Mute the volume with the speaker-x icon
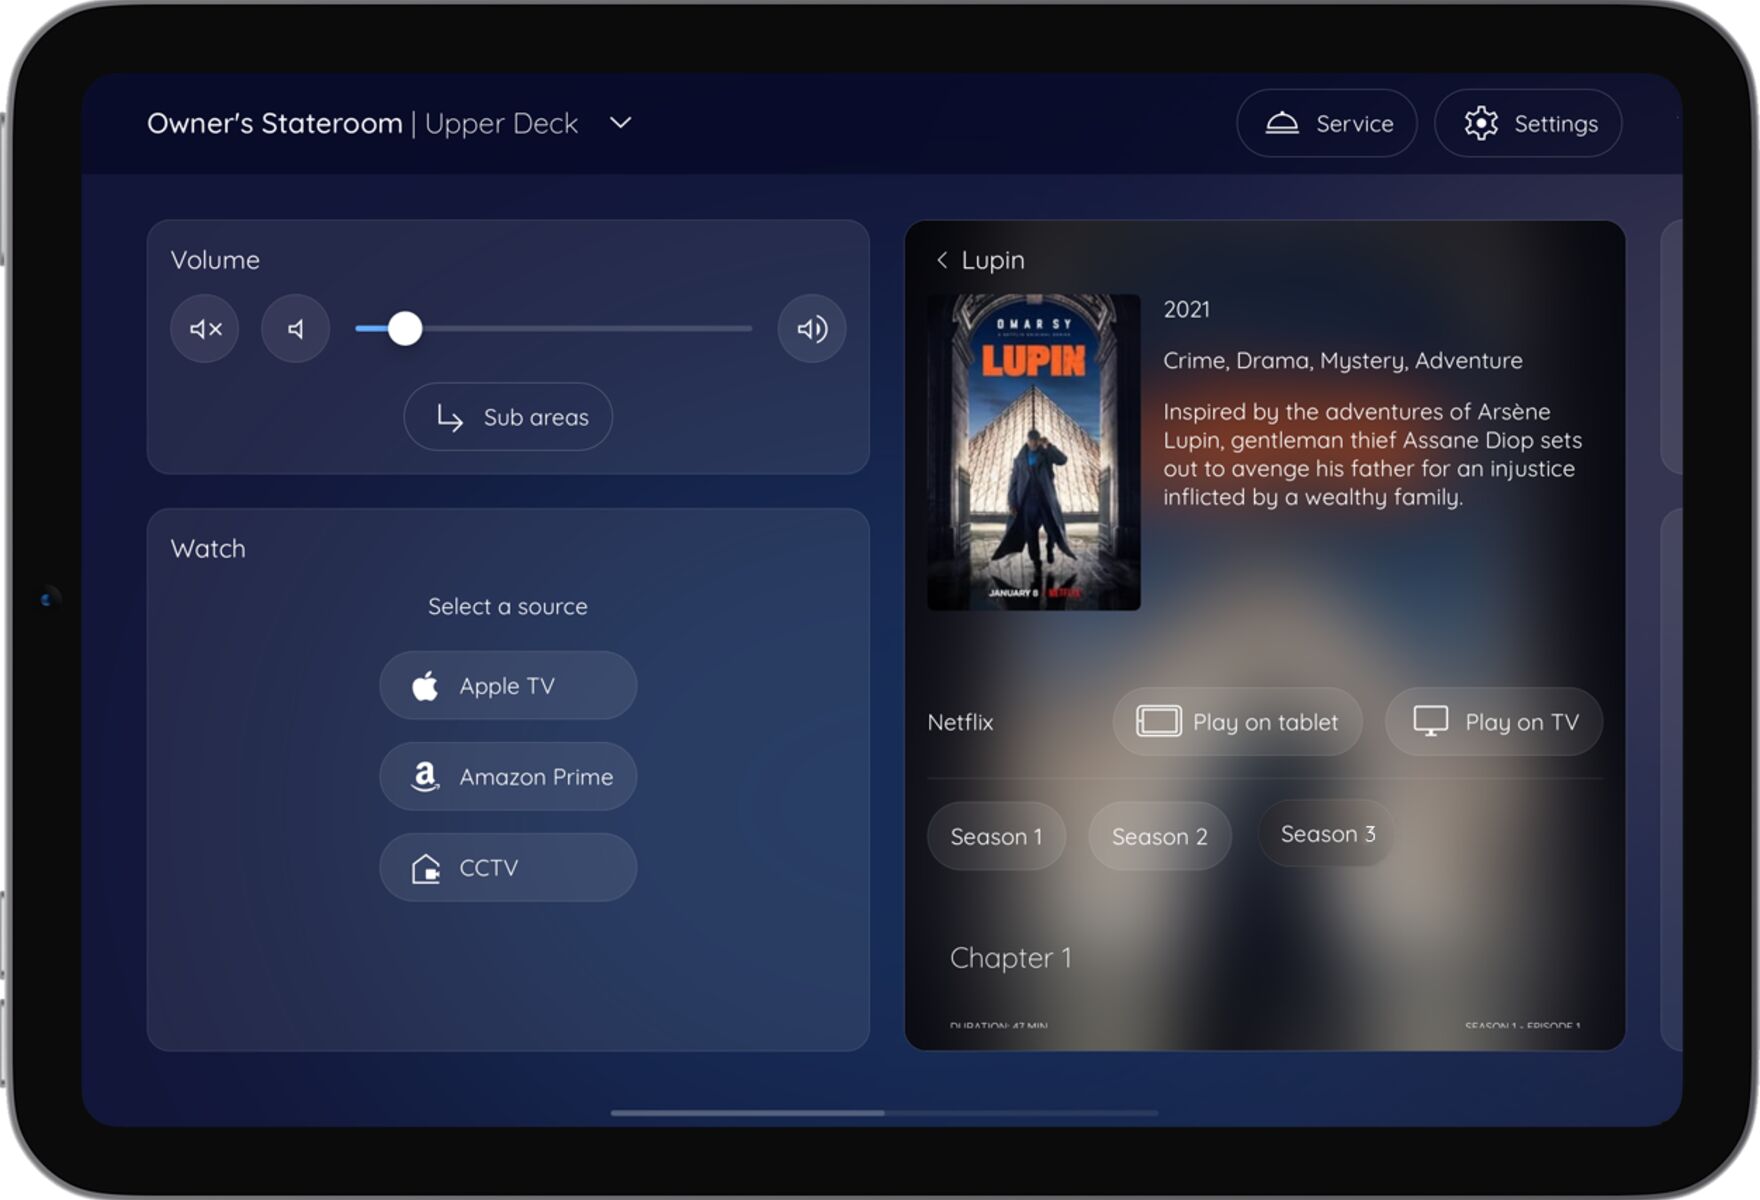Viewport: 1760px width, 1200px height. click(x=205, y=329)
